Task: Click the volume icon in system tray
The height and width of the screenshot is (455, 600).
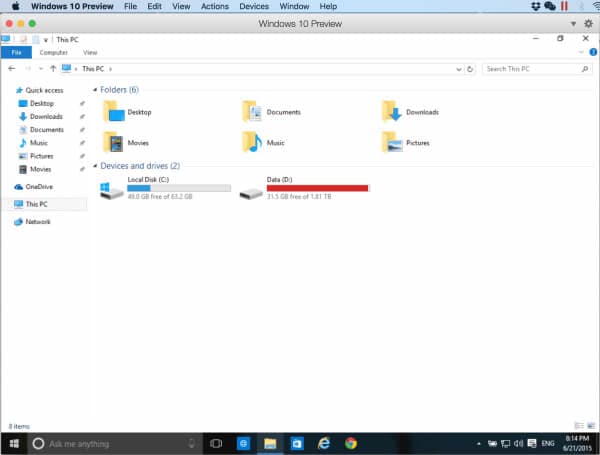Action: 518,444
